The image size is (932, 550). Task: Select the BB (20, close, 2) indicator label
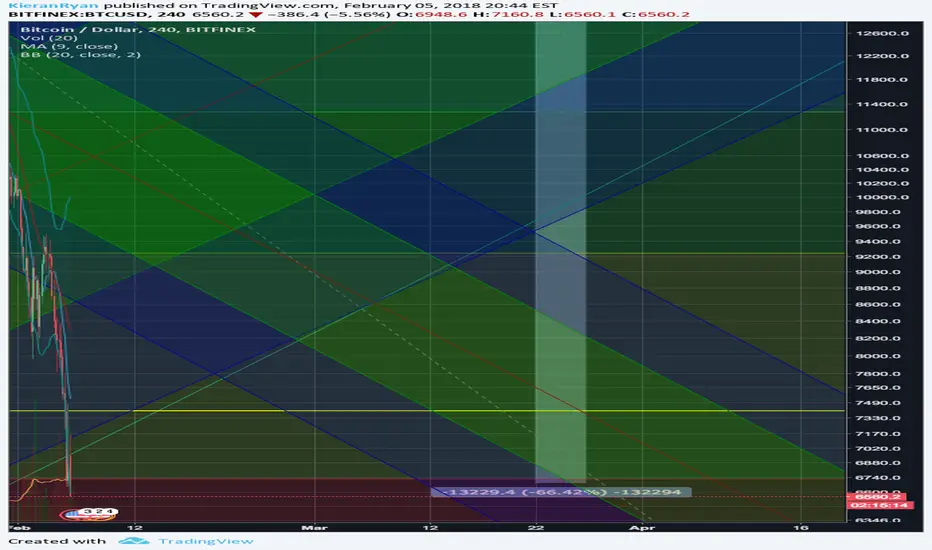[x=80, y=54]
